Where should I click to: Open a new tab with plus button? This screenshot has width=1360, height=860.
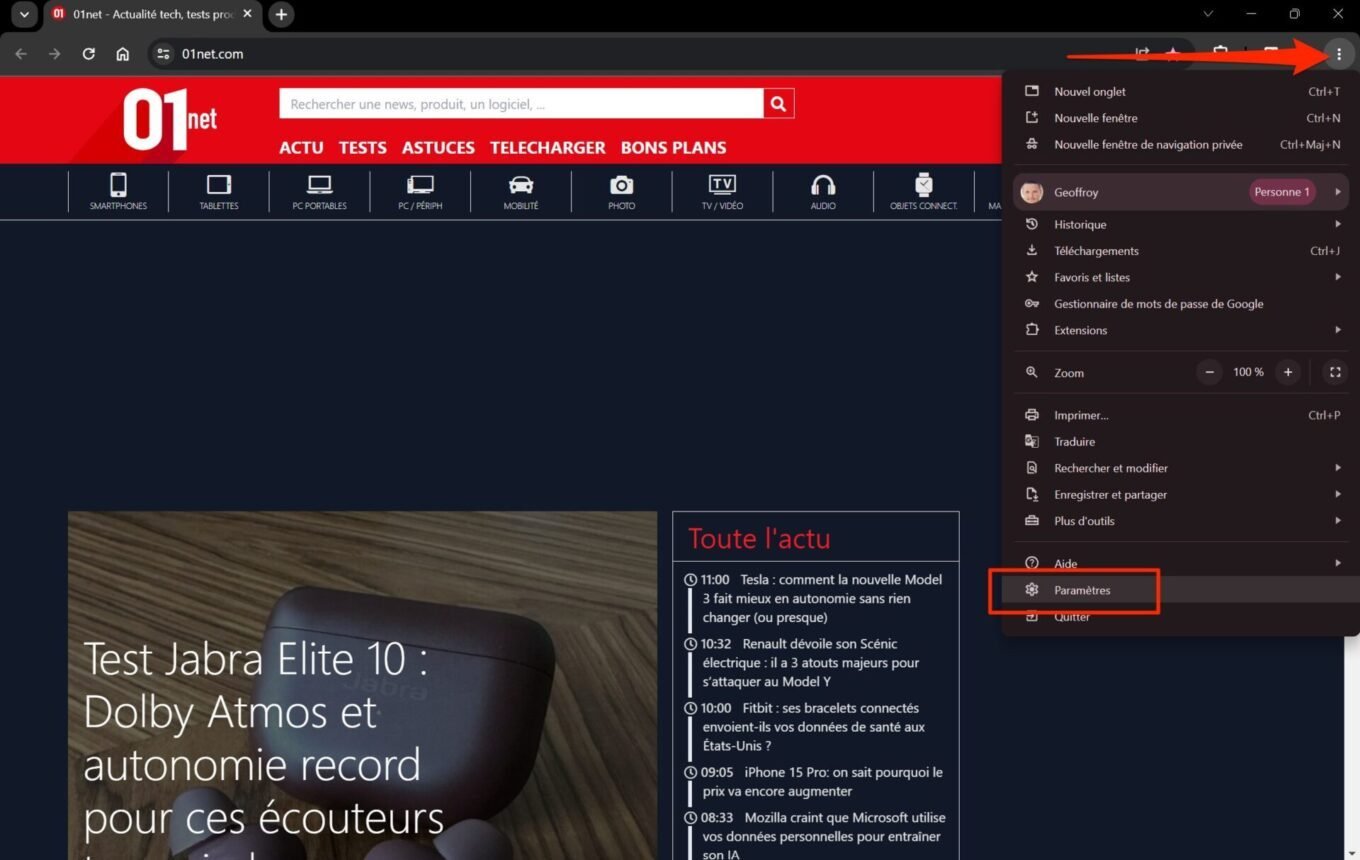coord(281,14)
